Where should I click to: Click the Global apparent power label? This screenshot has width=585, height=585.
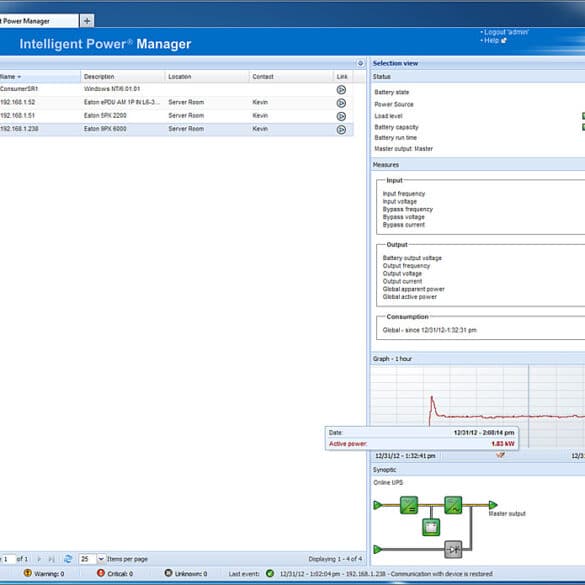pos(413,289)
